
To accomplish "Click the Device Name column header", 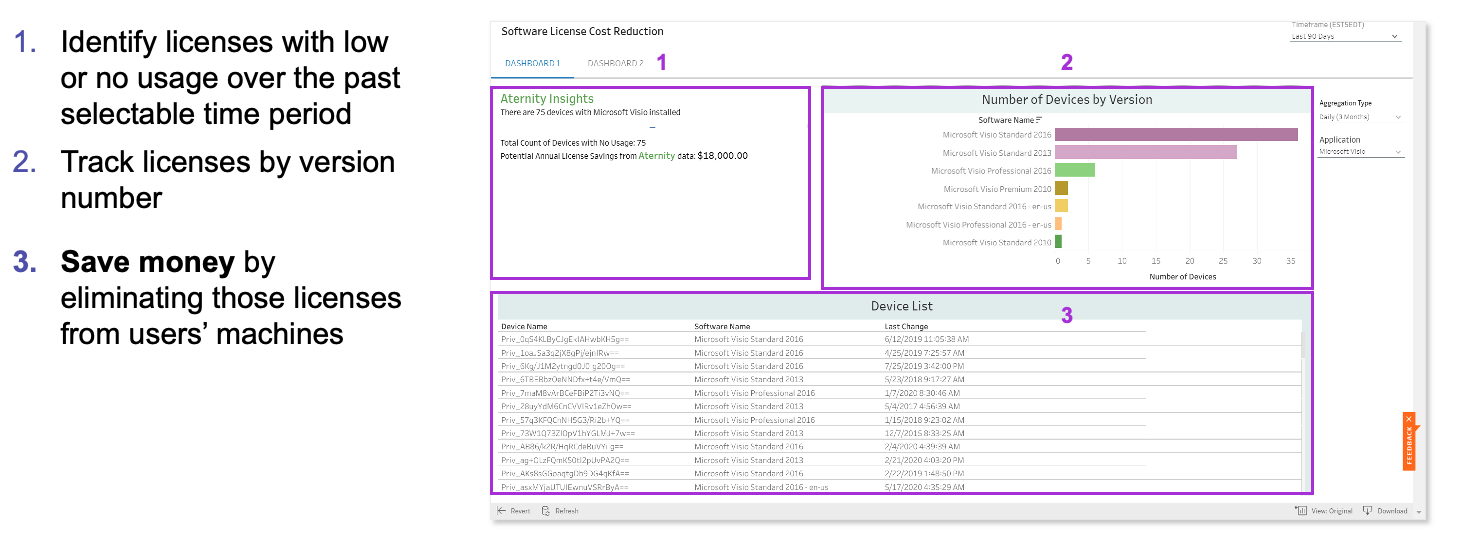I will tap(524, 326).
